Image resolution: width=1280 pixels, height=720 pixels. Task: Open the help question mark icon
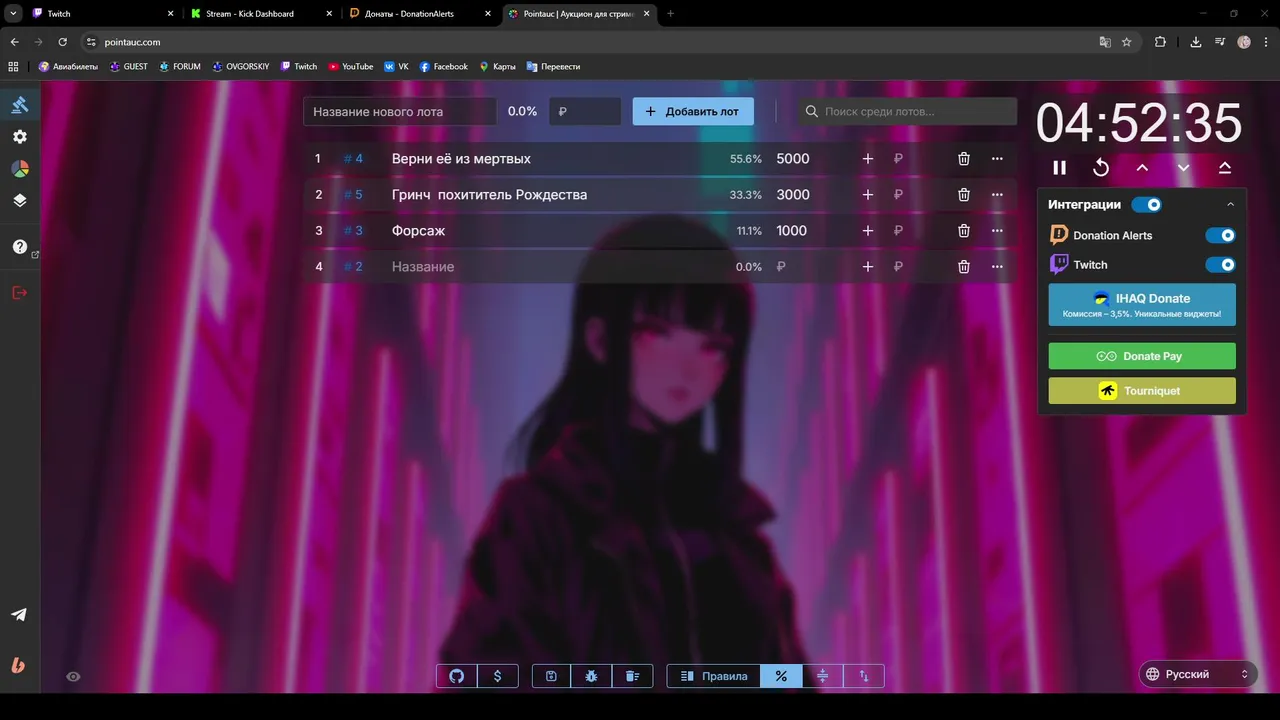20,247
